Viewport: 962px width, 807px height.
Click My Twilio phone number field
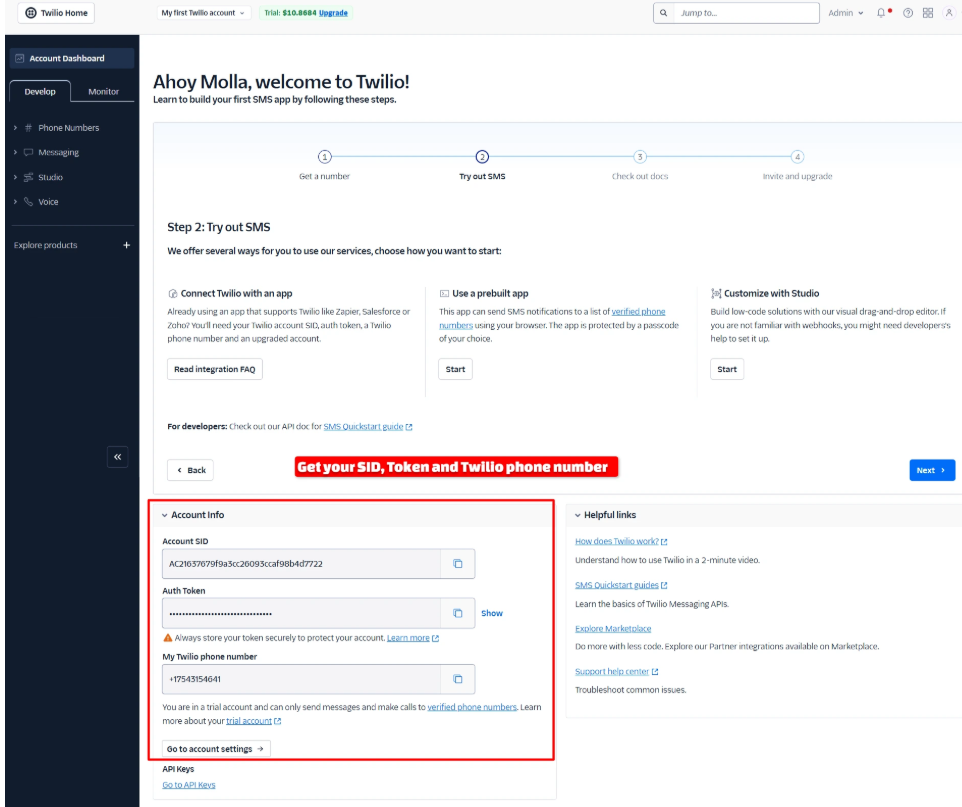click(x=301, y=679)
